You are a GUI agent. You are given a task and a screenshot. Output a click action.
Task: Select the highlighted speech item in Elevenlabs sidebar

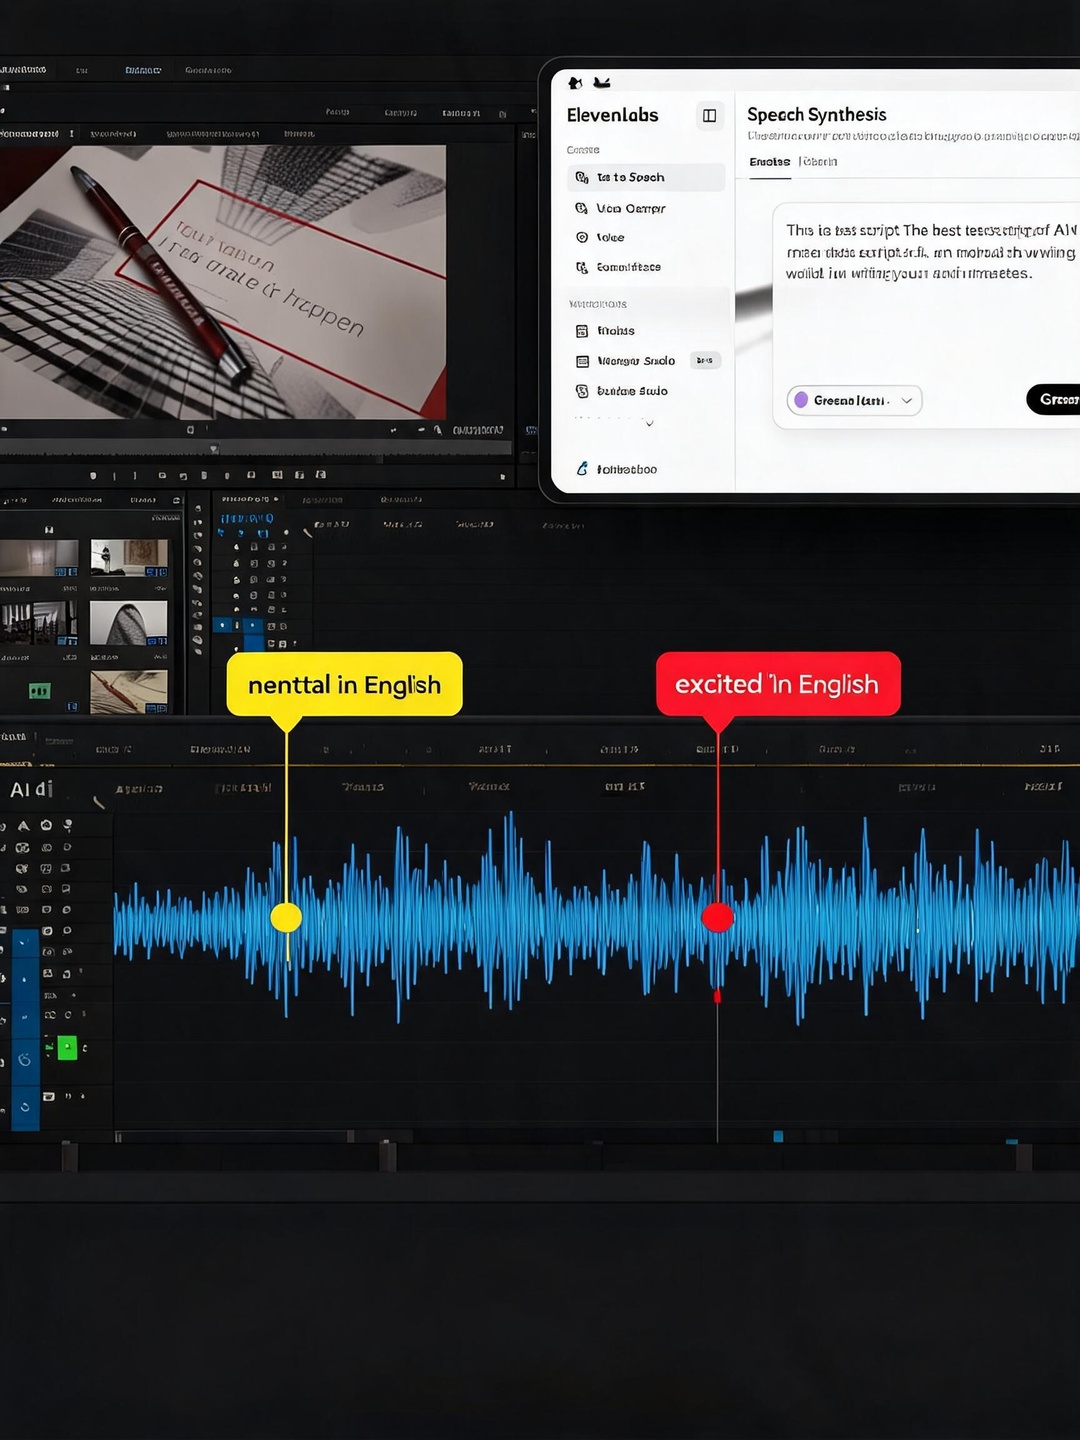[x=646, y=177]
